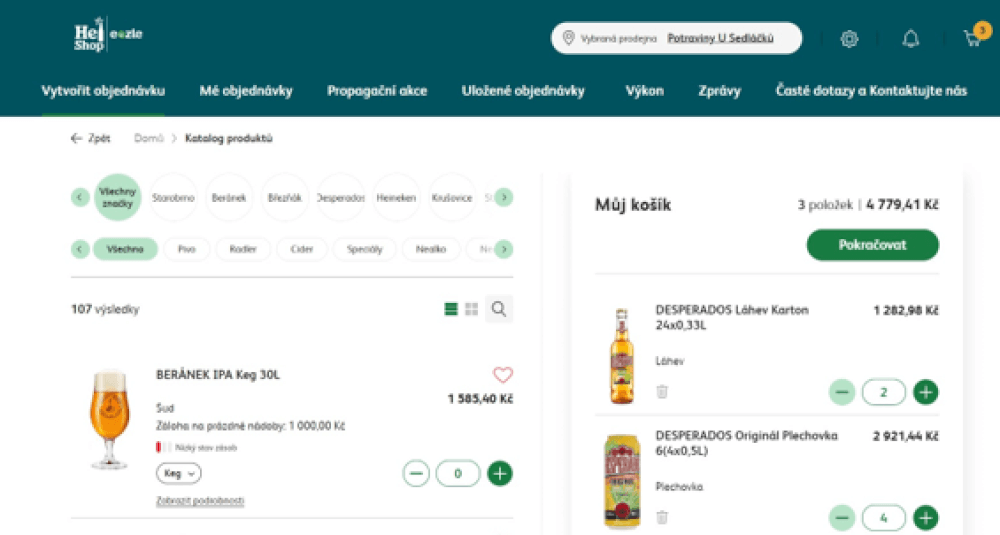Open the shopping cart icon in header
This screenshot has width=1000, height=535.
coord(973,38)
